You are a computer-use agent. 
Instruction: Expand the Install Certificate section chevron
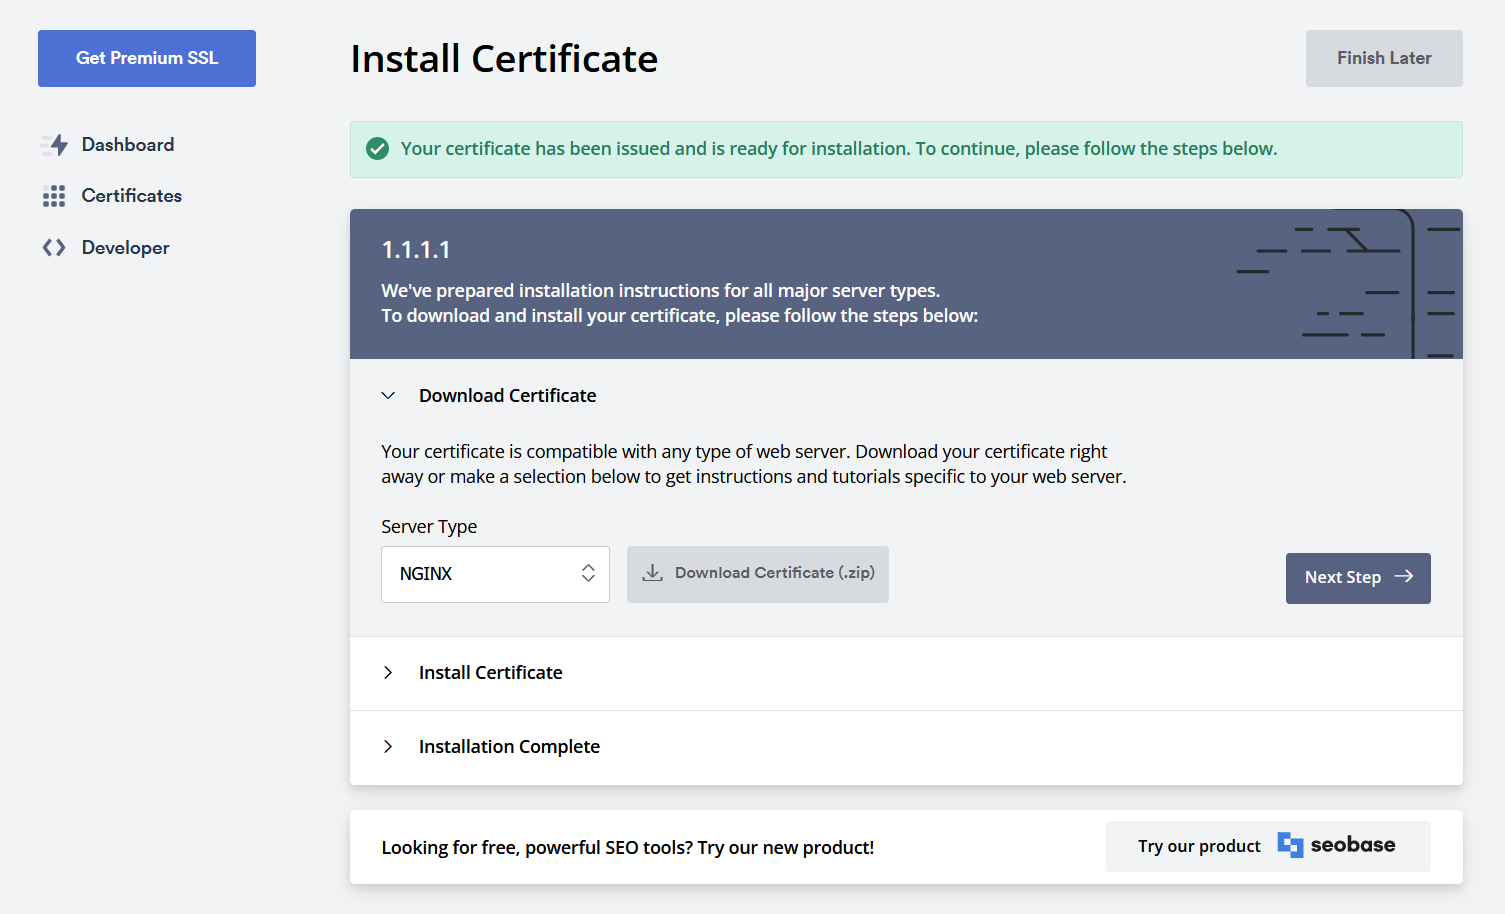[388, 673]
